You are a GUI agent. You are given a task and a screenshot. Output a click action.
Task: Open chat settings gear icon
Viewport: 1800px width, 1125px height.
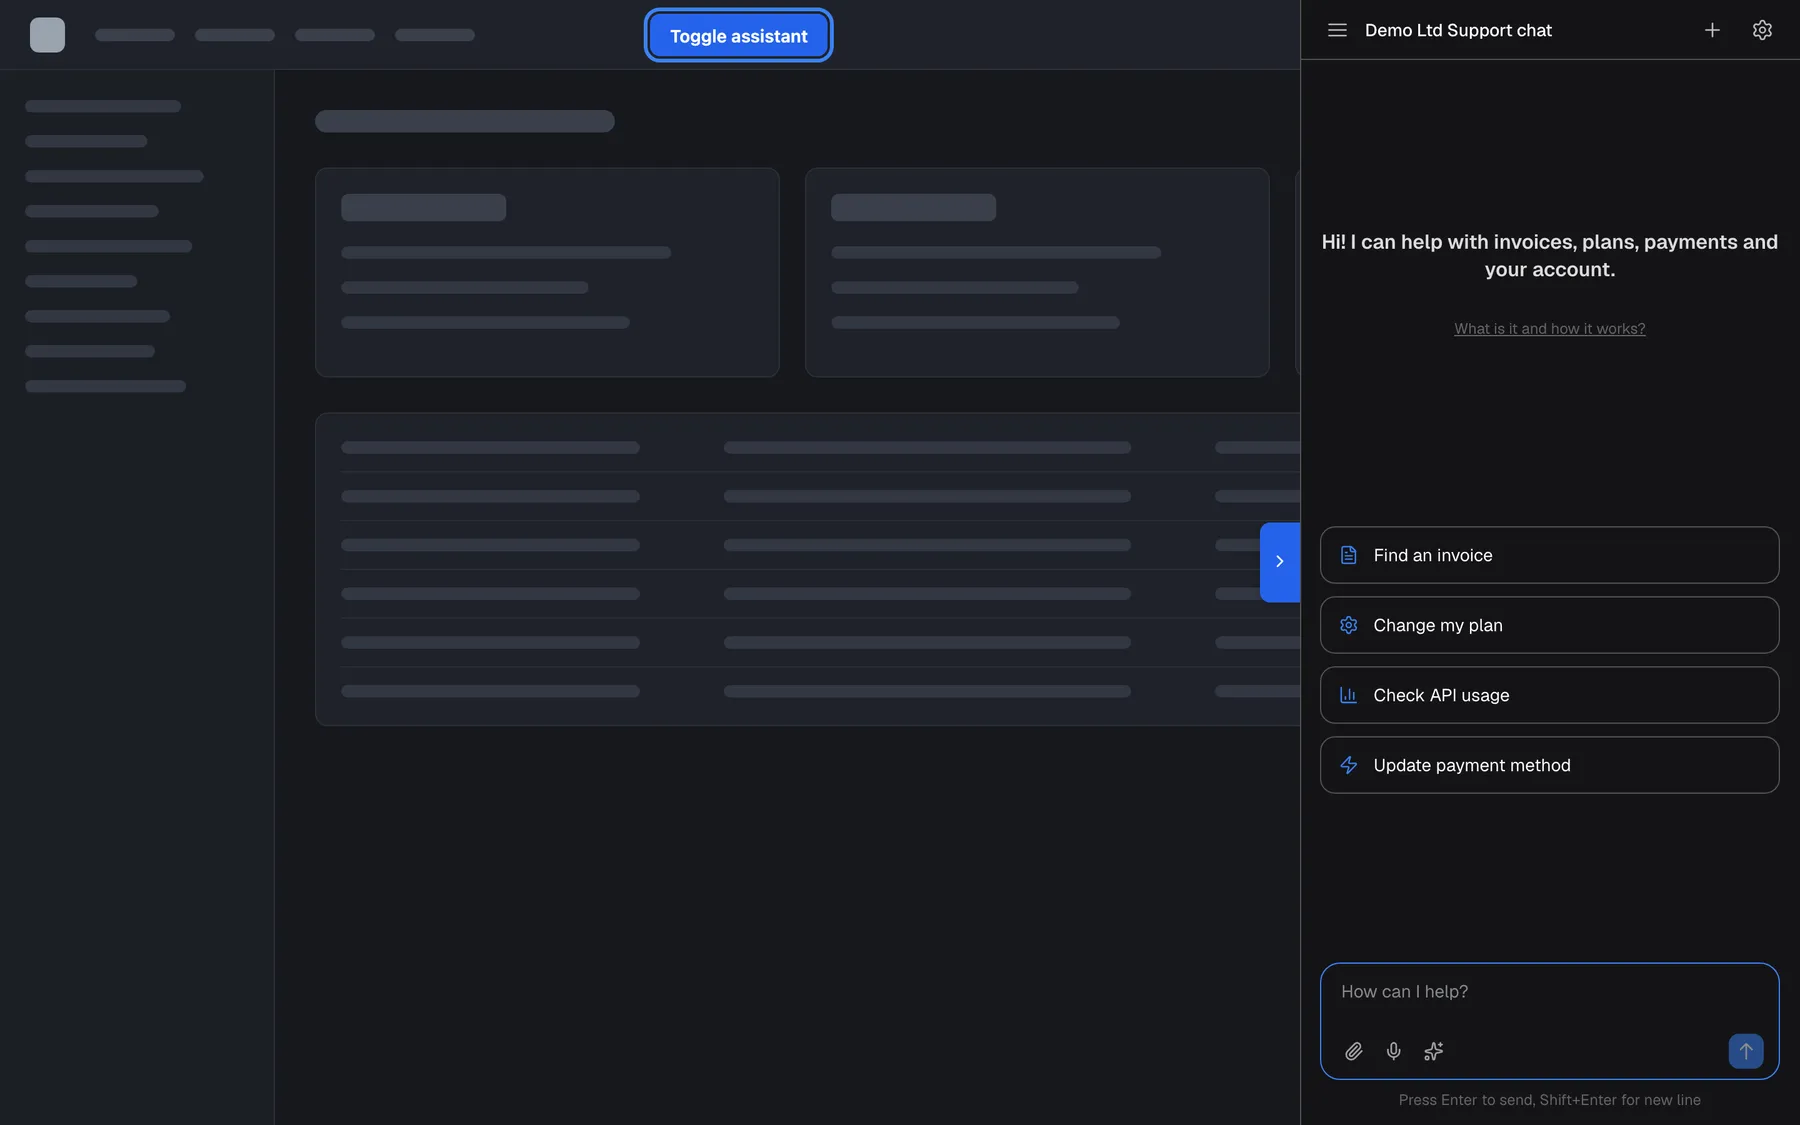1762,30
